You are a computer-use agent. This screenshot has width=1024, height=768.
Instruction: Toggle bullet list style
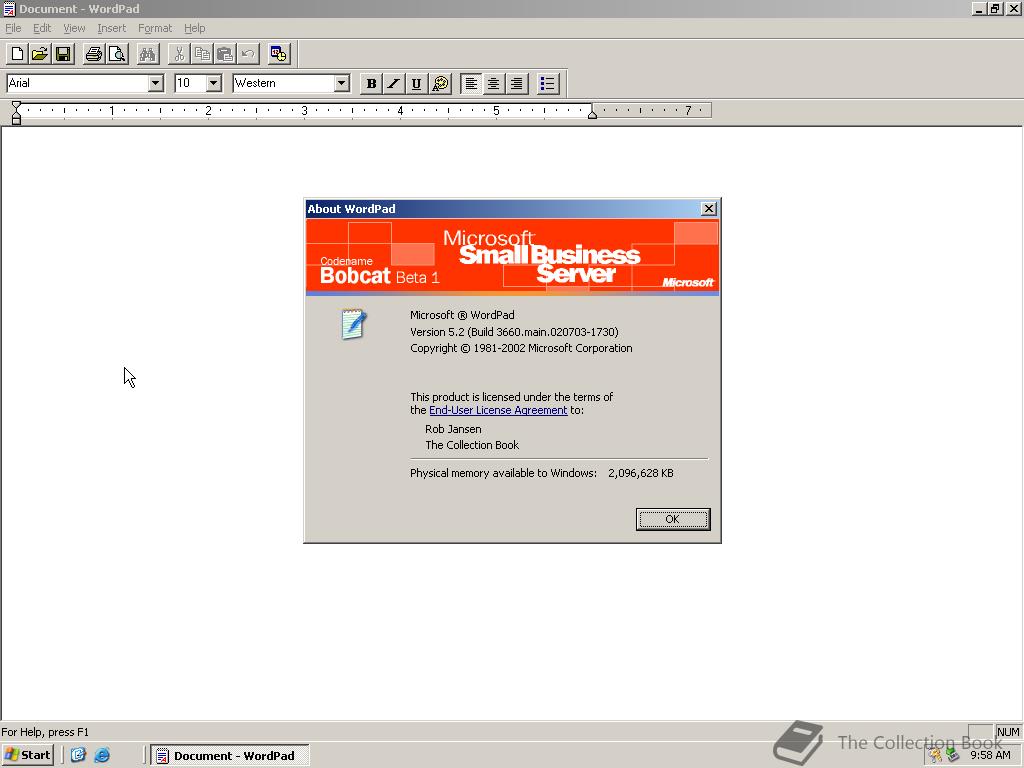pyautogui.click(x=547, y=83)
